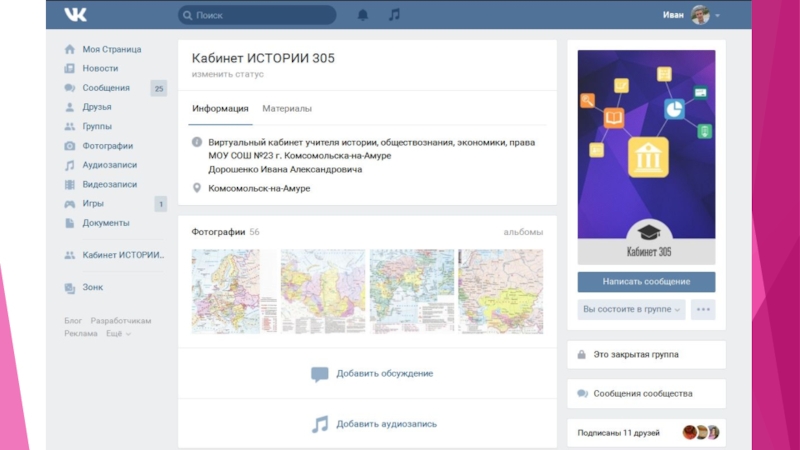Open Игры in left sidebar

tap(93, 203)
